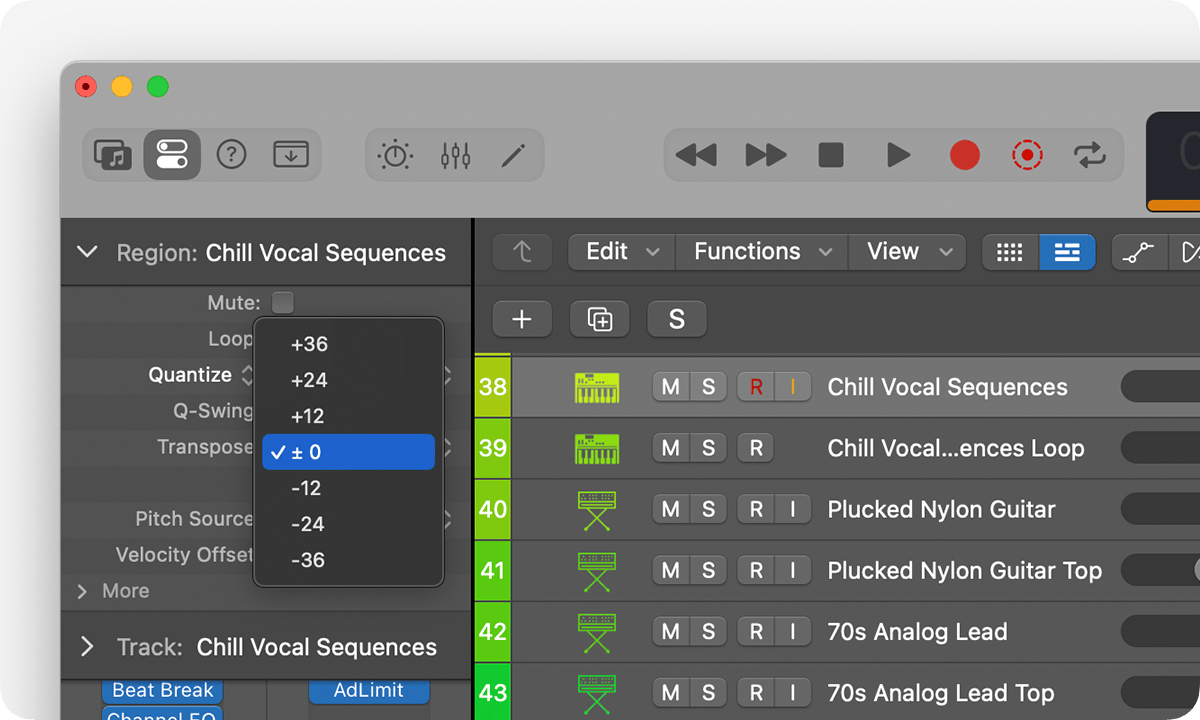Toggle the Inspector panel button
This screenshot has height=720, width=1200.
pos(172,155)
